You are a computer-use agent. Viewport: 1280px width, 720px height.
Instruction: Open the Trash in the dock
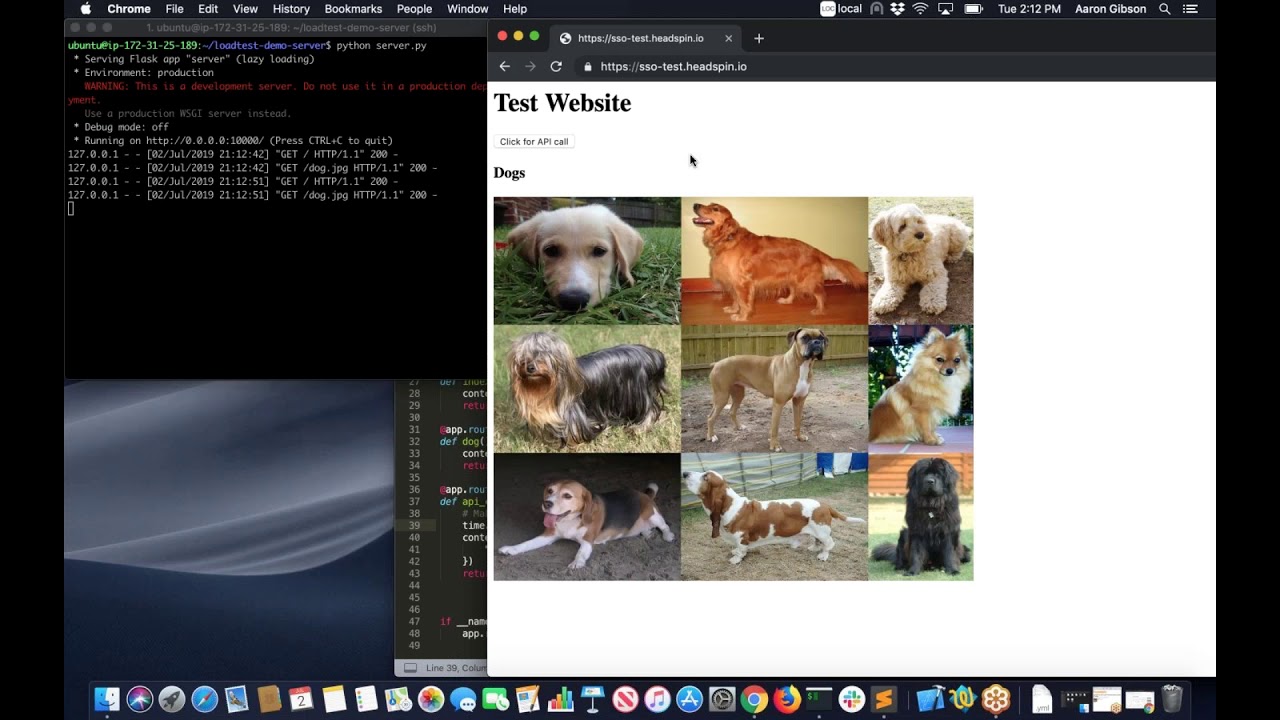[x=1172, y=699]
